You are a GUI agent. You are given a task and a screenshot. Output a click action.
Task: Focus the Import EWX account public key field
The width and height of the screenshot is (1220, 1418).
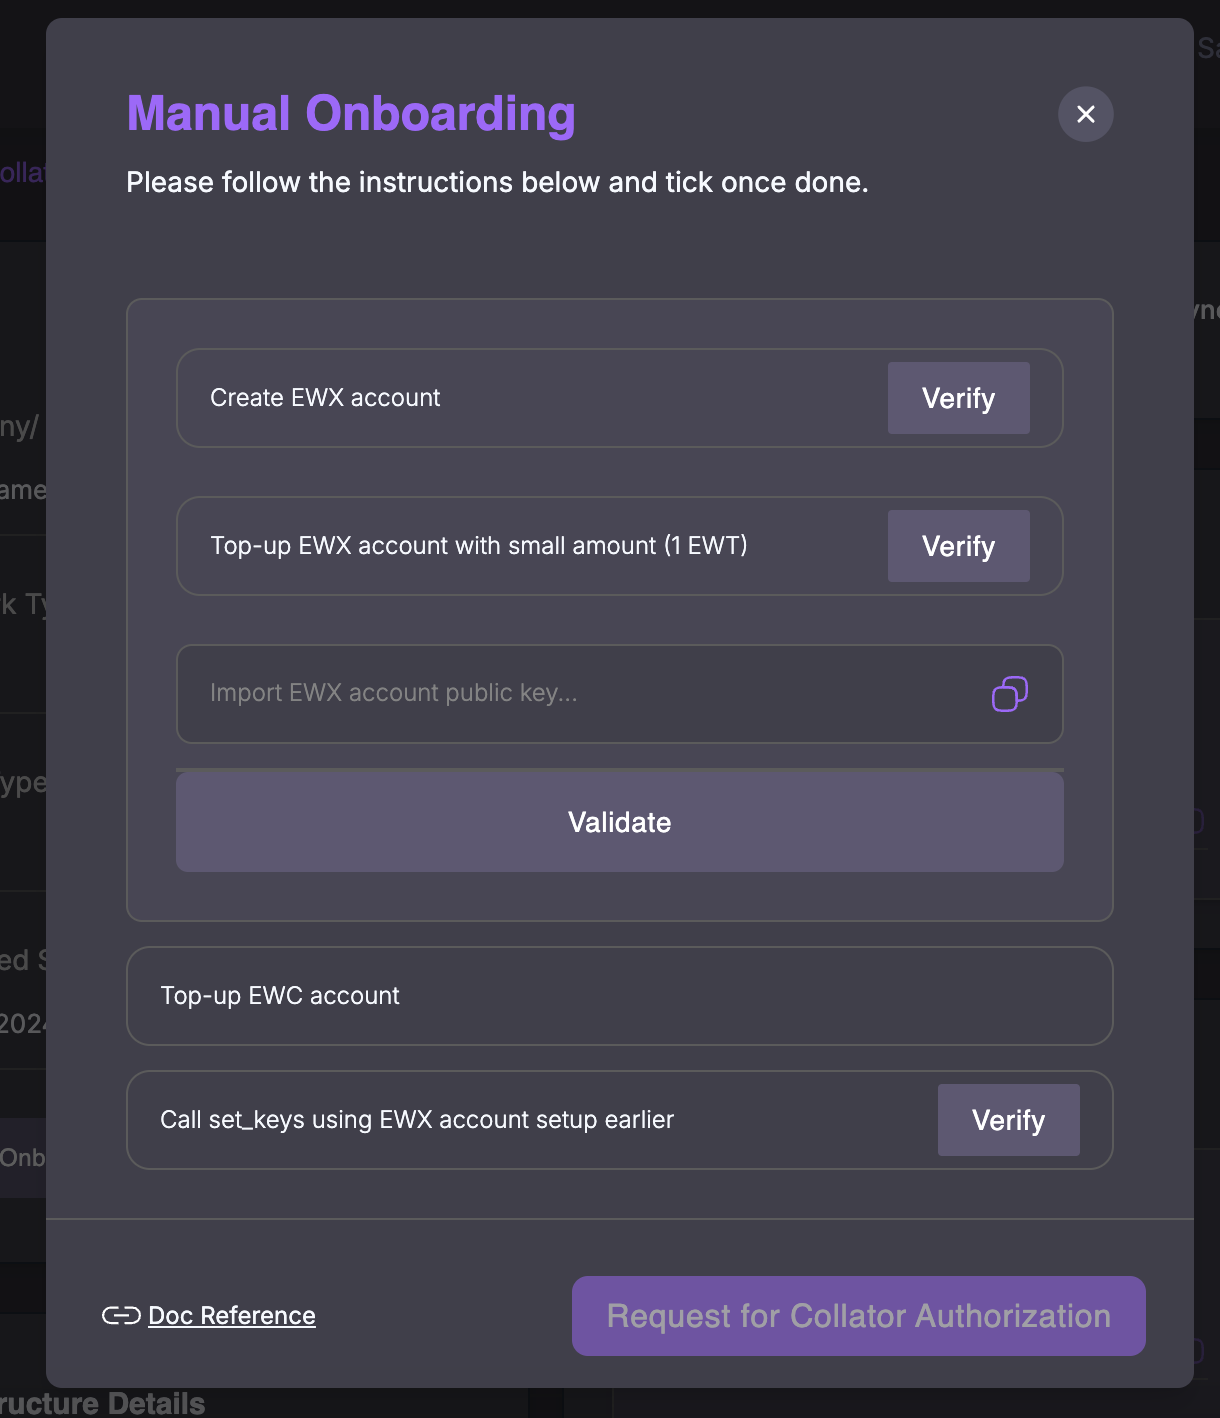click(x=619, y=694)
